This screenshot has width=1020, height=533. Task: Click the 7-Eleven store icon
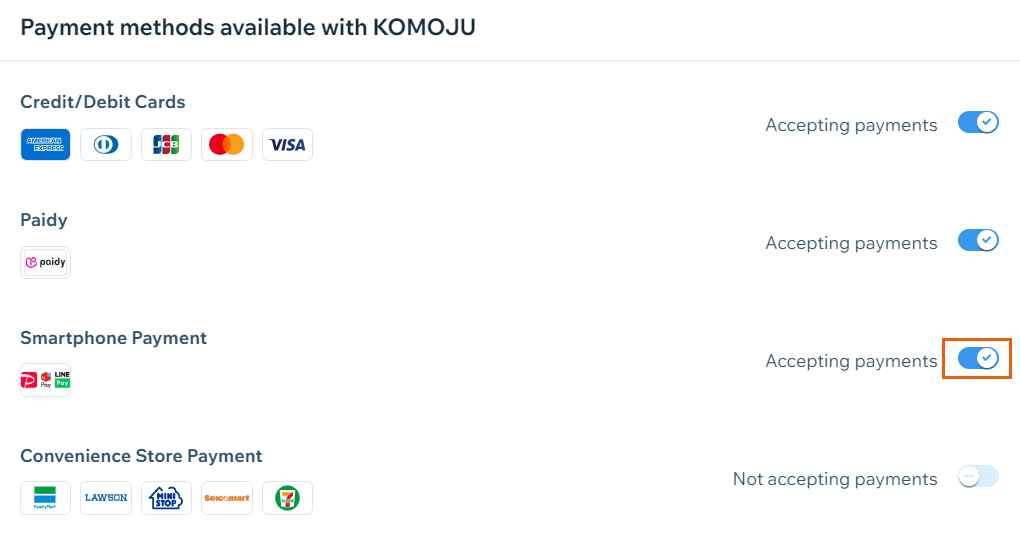pos(288,498)
